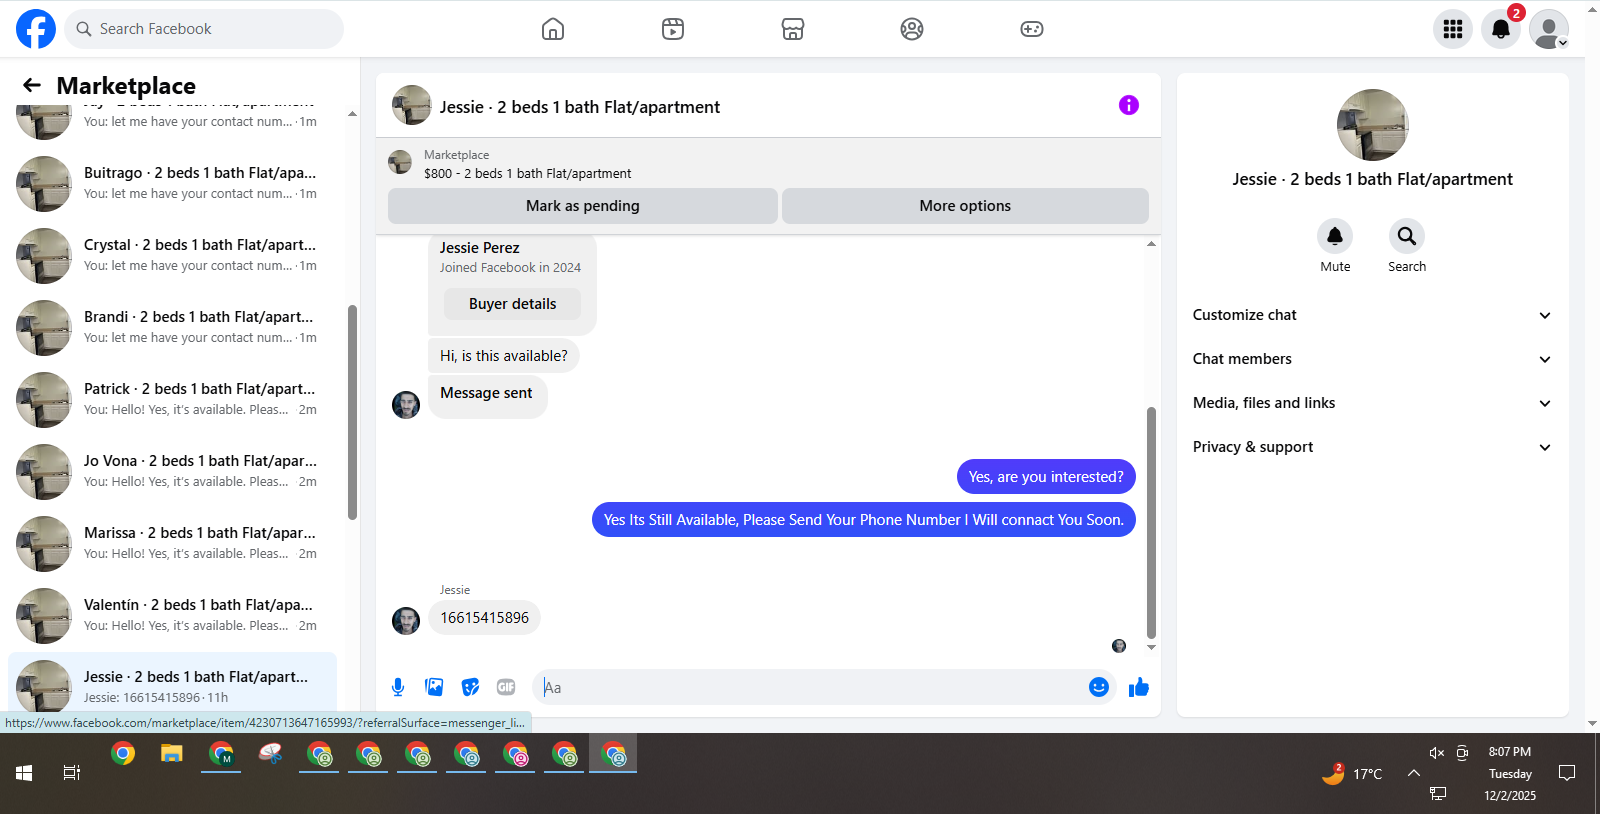This screenshot has height=814, width=1600.
Task: Open Buyer details for Jessie Perez
Action: point(512,304)
